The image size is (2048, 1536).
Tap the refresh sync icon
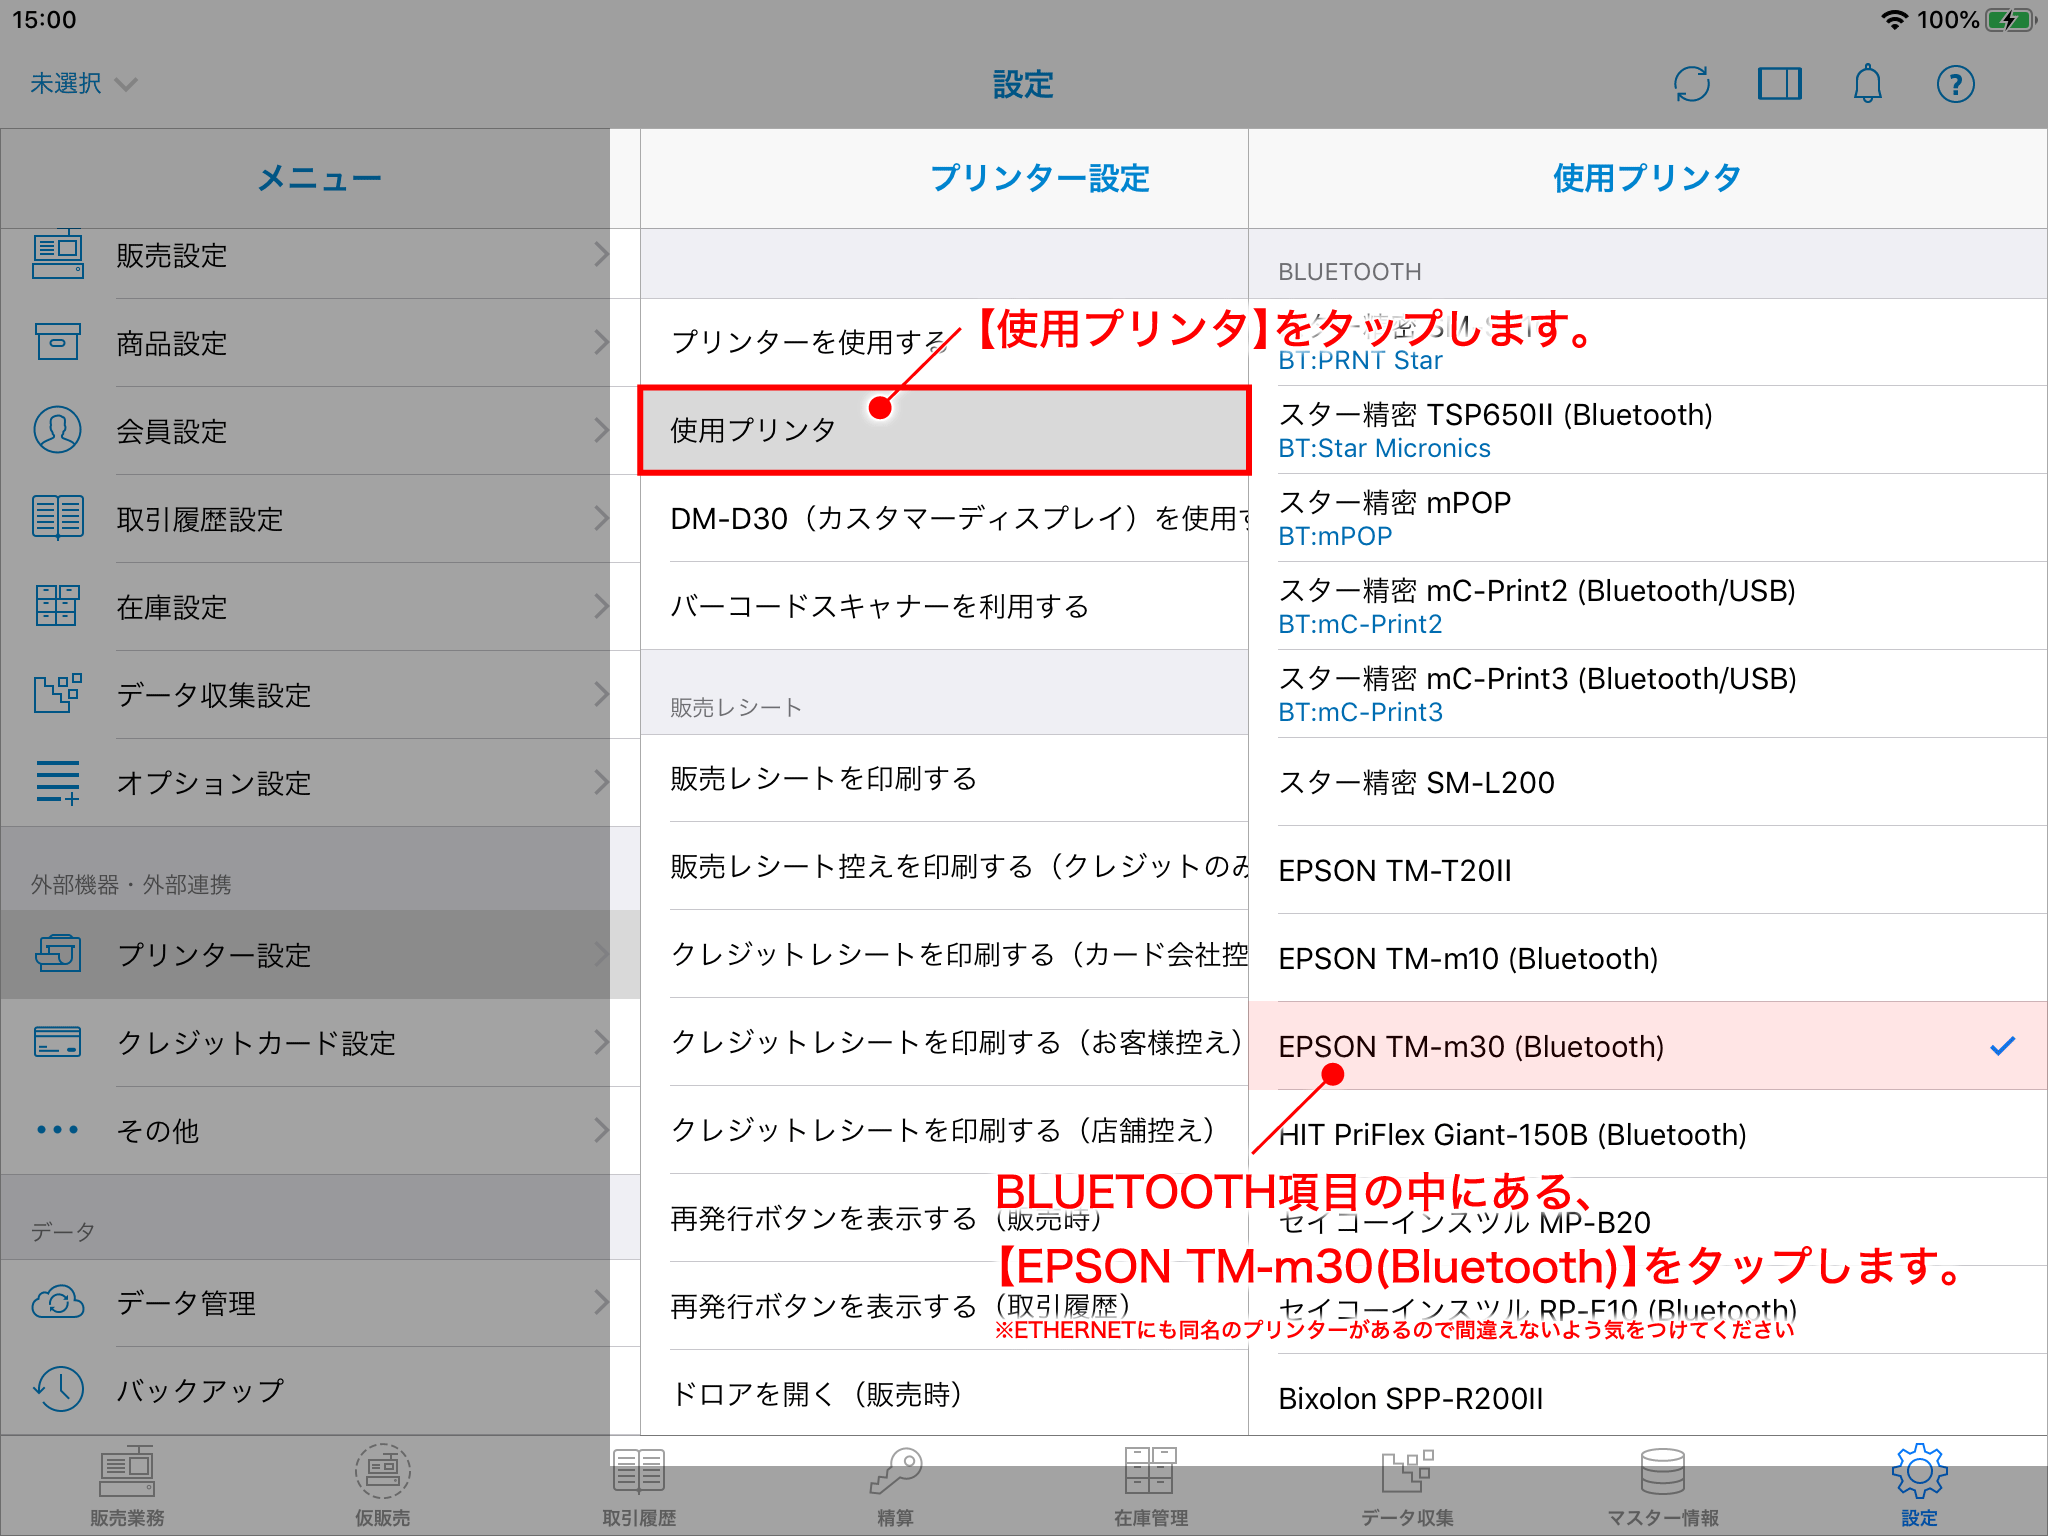point(1691,84)
